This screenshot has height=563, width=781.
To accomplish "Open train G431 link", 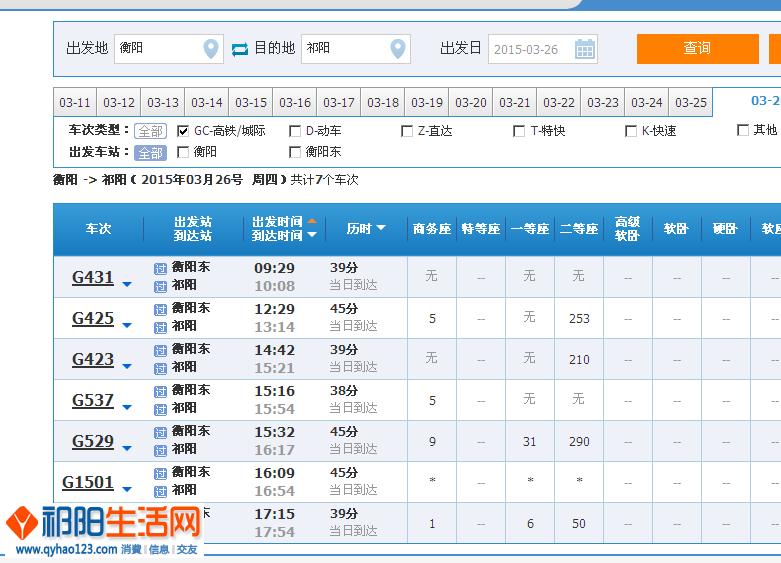I will click(x=93, y=277).
